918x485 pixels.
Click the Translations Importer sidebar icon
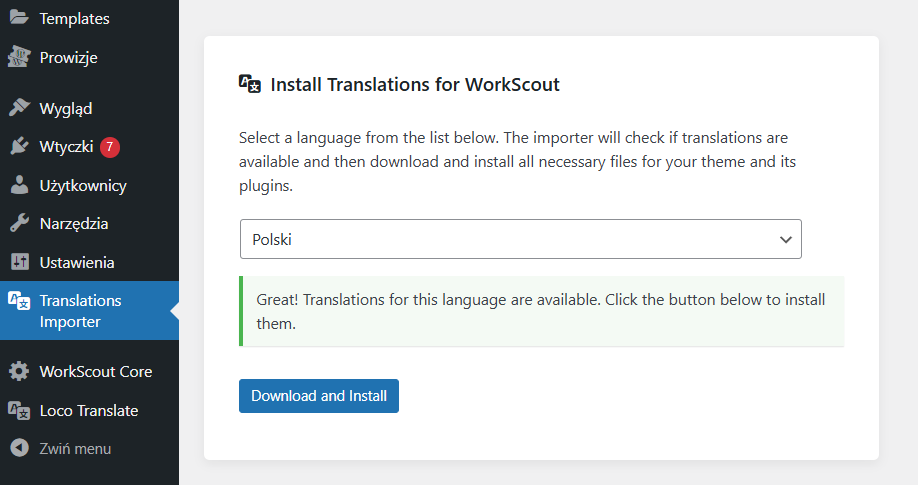19,300
